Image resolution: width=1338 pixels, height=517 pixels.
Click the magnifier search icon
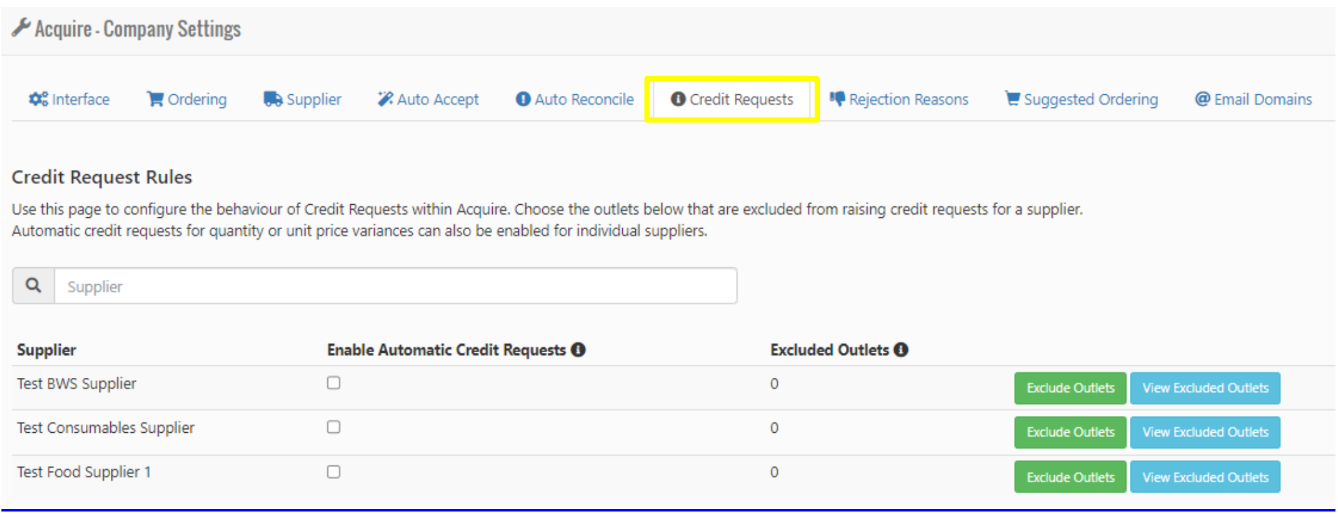click(33, 286)
